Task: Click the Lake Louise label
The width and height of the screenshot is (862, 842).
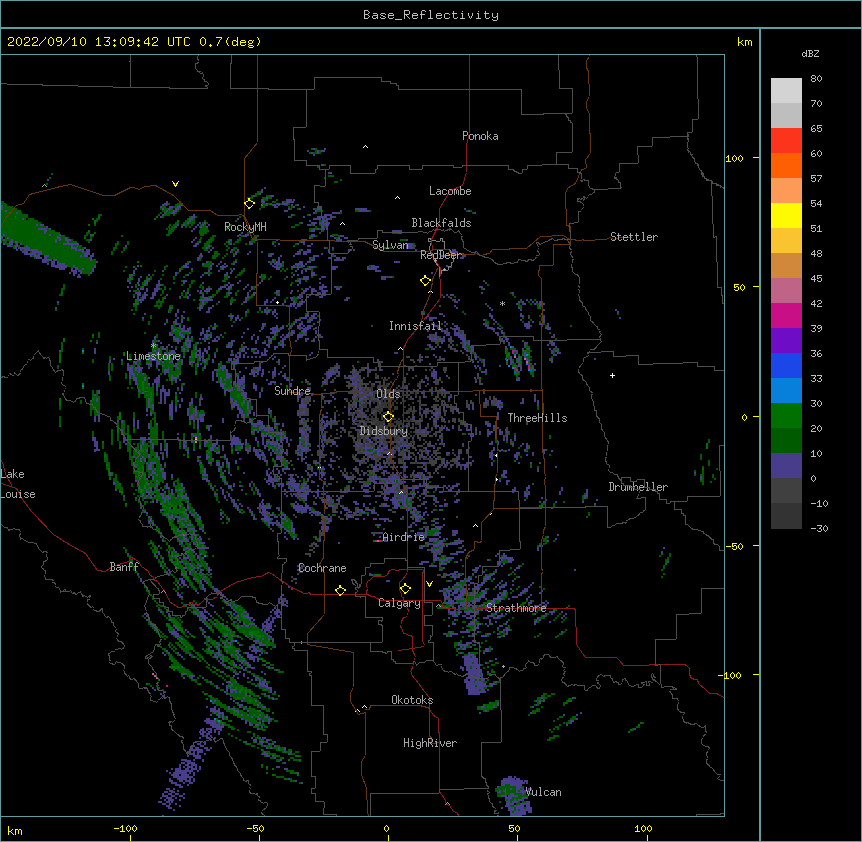Action: tap(18, 484)
